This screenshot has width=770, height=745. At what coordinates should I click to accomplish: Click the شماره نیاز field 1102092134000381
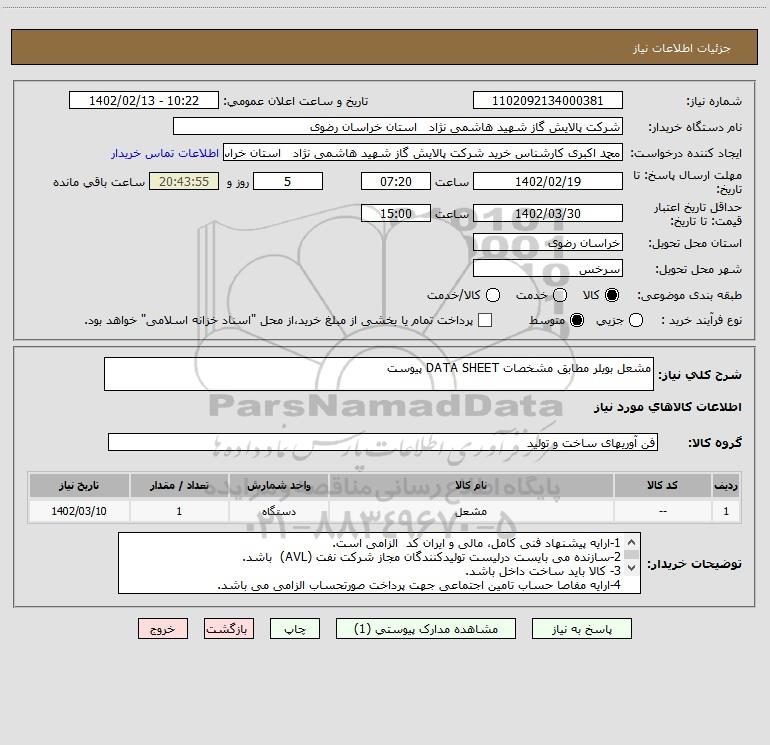coord(548,100)
